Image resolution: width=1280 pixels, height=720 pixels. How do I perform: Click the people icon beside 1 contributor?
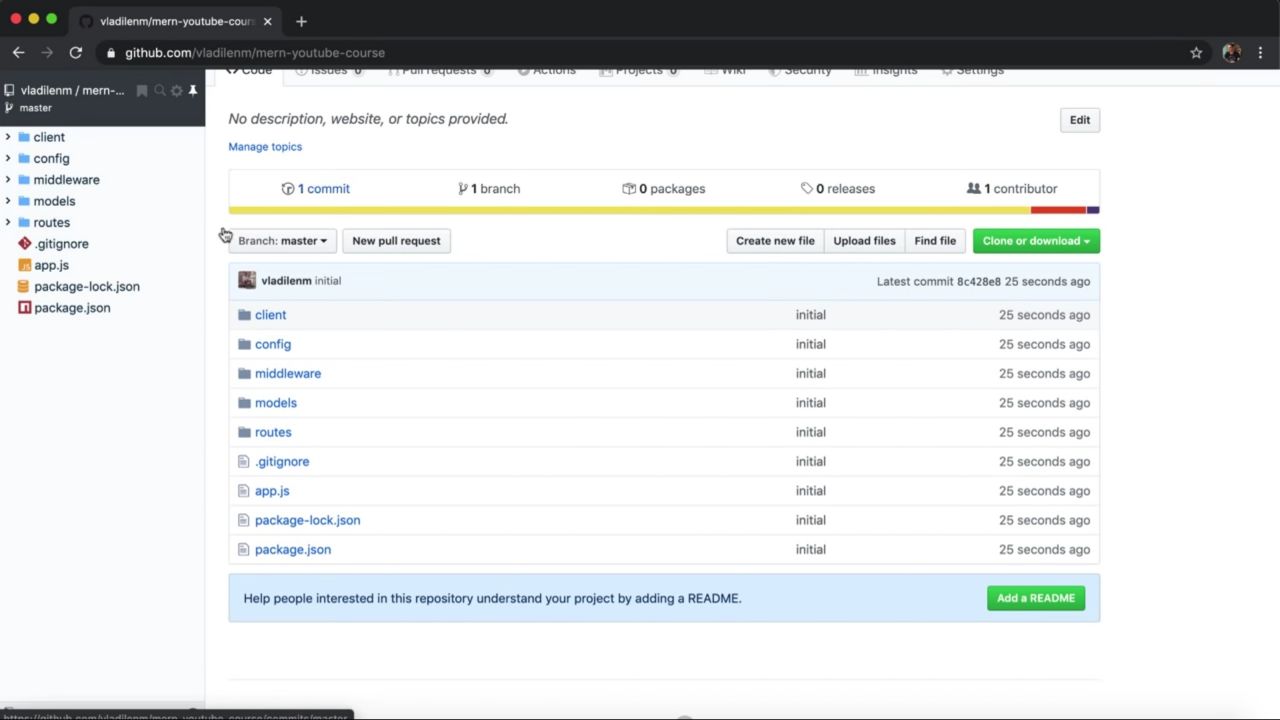point(974,188)
